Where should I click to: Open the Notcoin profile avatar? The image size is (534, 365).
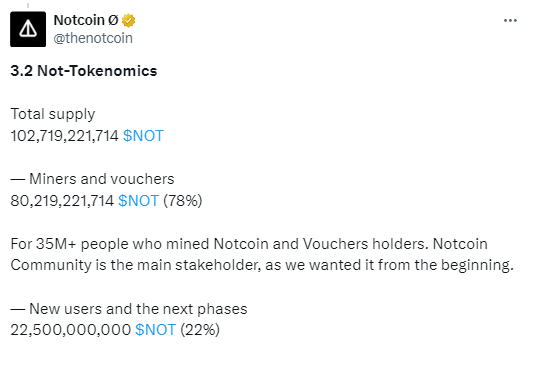(28, 29)
